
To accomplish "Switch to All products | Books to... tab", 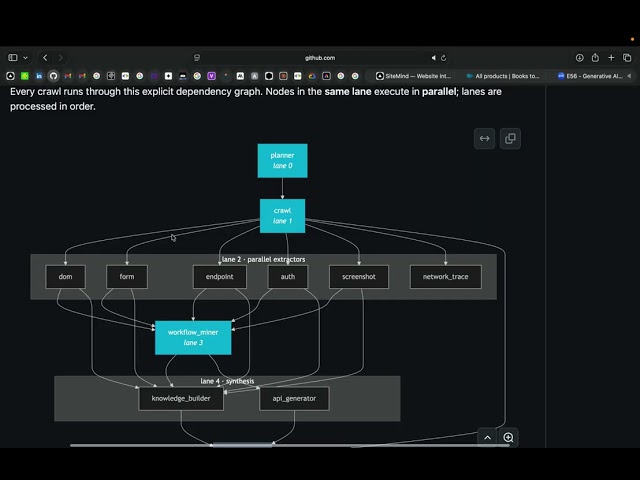I will [x=503, y=76].
